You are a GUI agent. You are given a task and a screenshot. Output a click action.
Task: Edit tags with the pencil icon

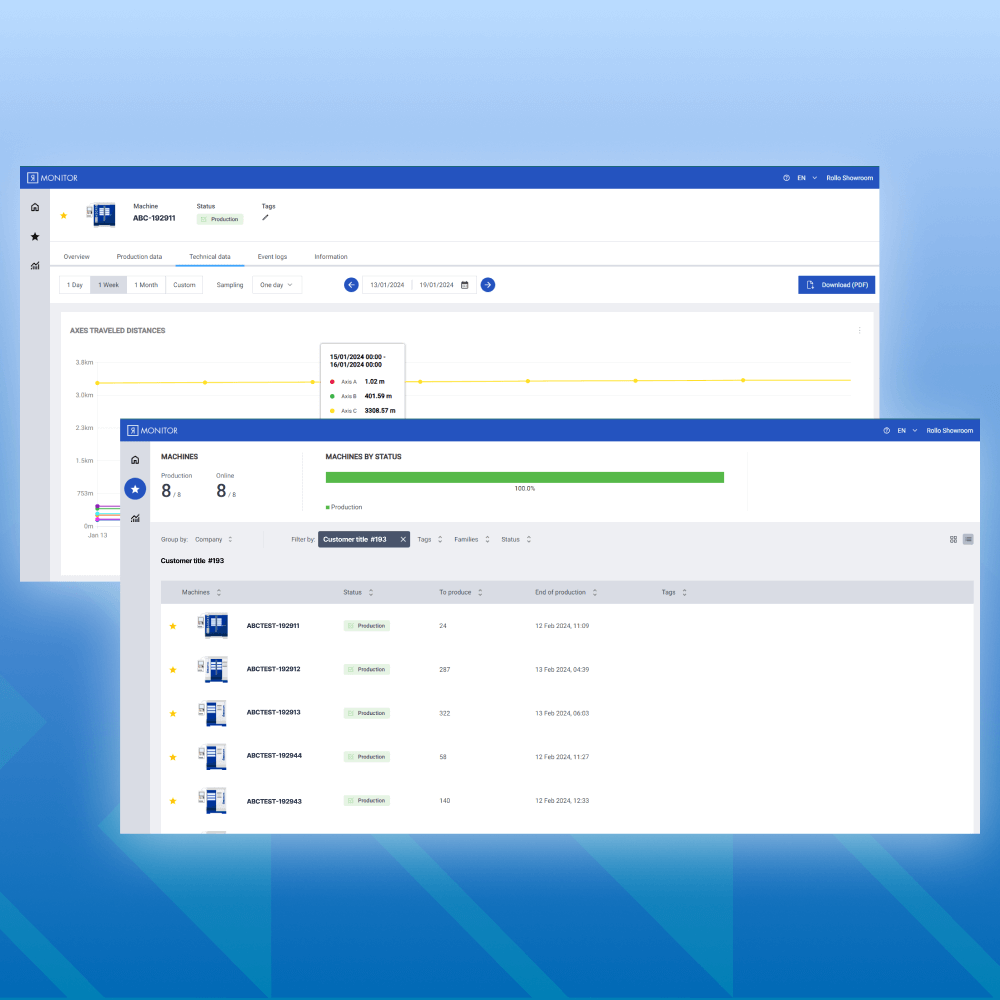point(267,218)
